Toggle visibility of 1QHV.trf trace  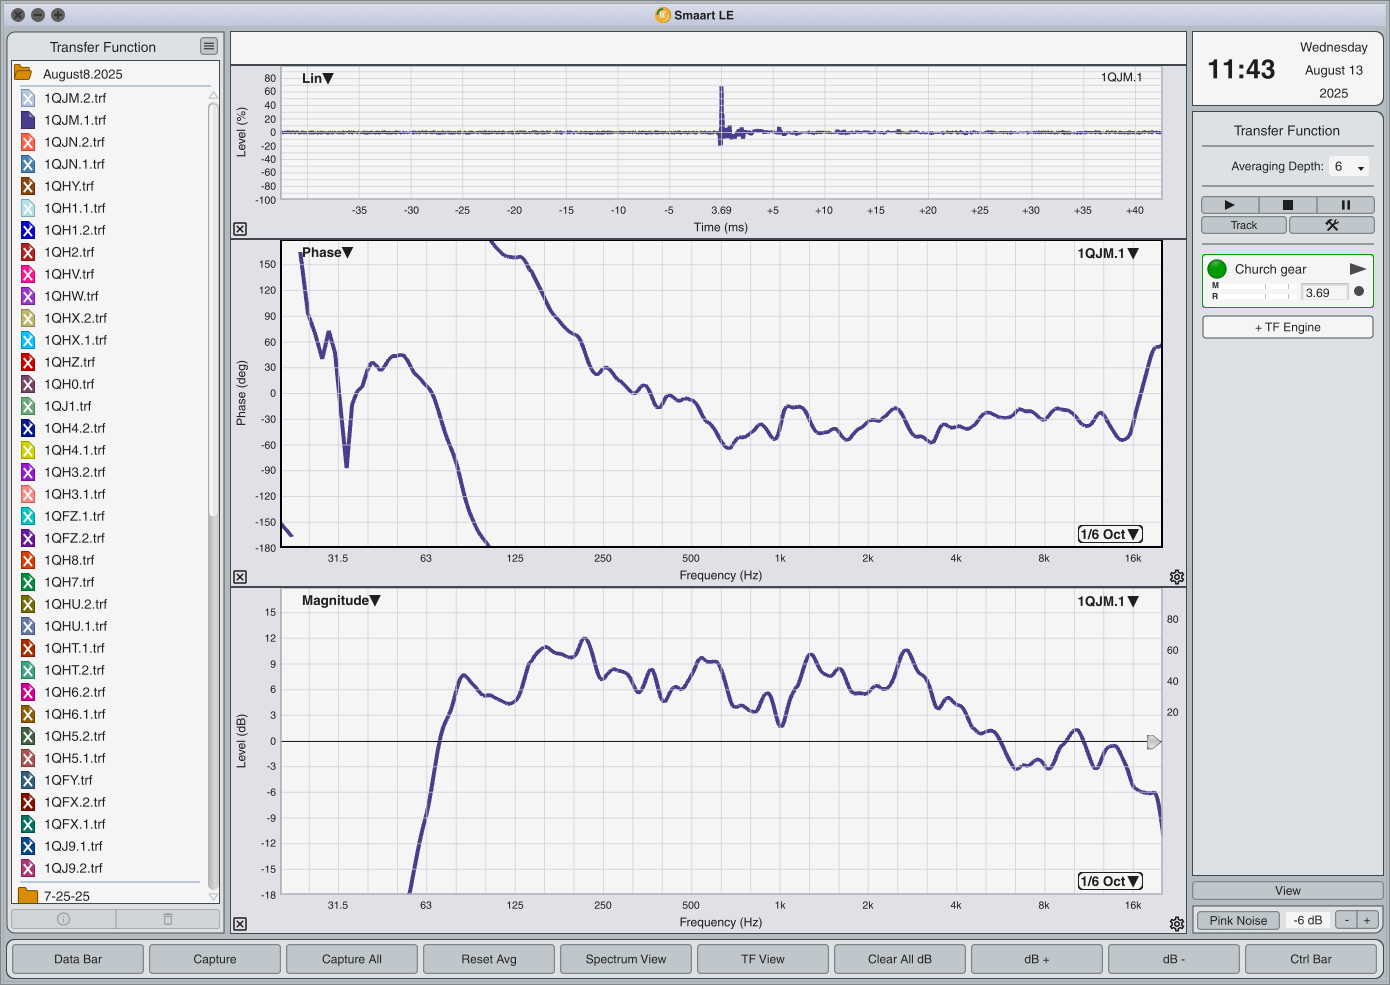pos(28,274)
